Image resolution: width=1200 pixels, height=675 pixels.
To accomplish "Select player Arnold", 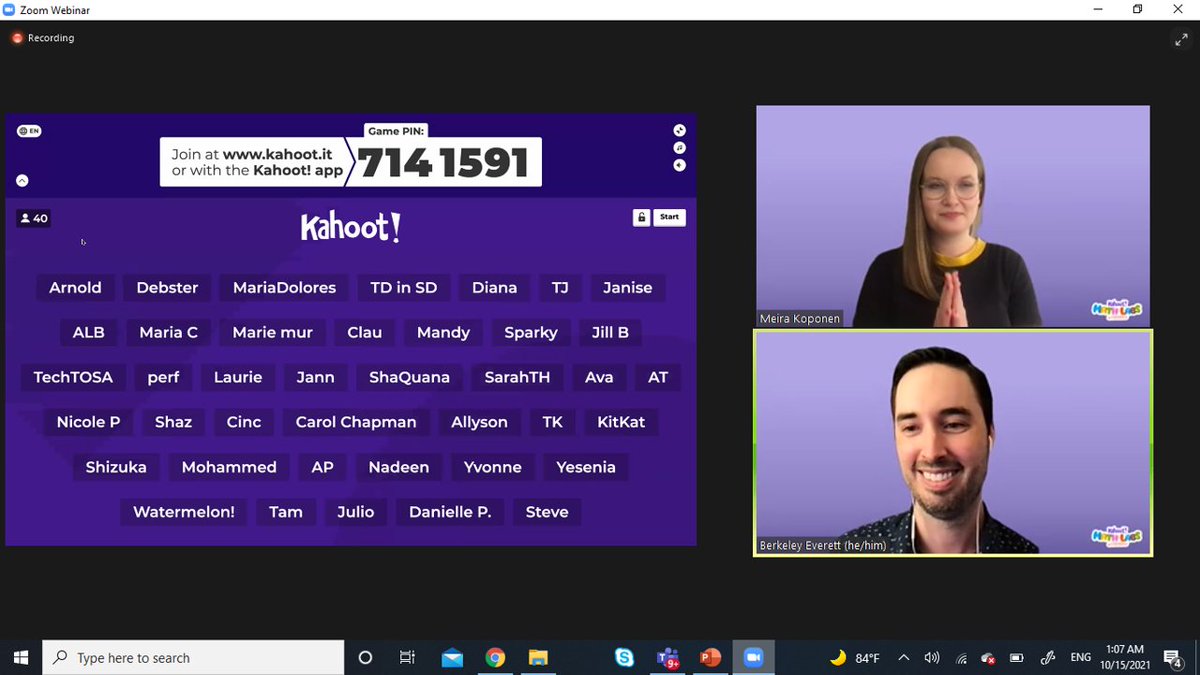I will click(x=76, y=288).
